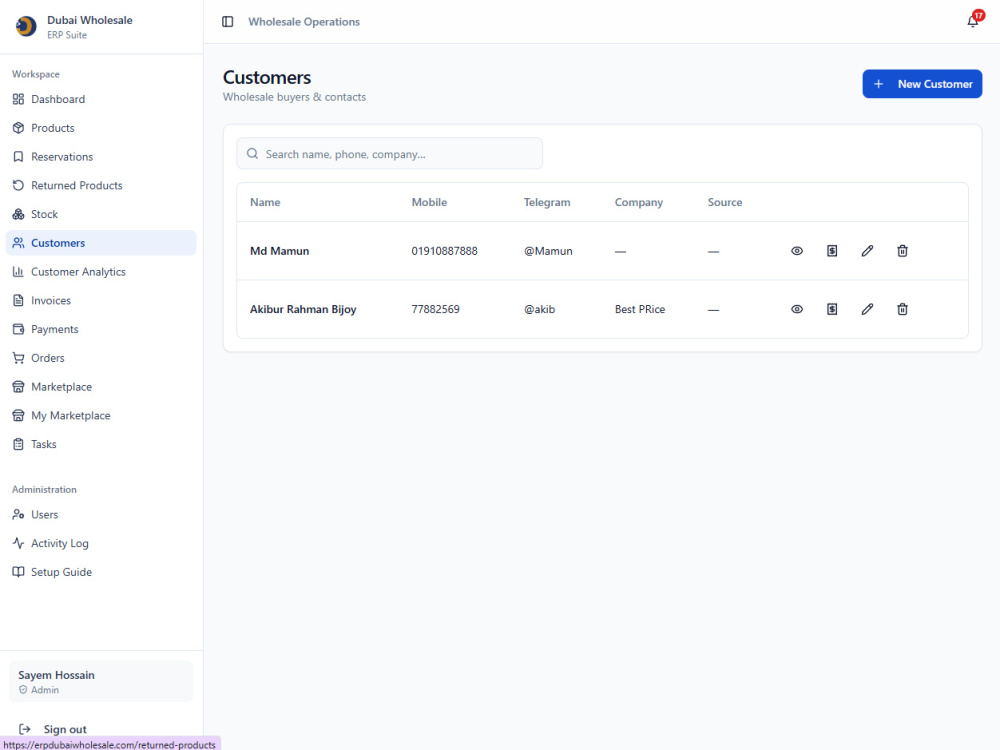Toggle the sidebar panel icon
Image resolution: width=1000 pixels, height=750 pixels.
click(228, 22)
